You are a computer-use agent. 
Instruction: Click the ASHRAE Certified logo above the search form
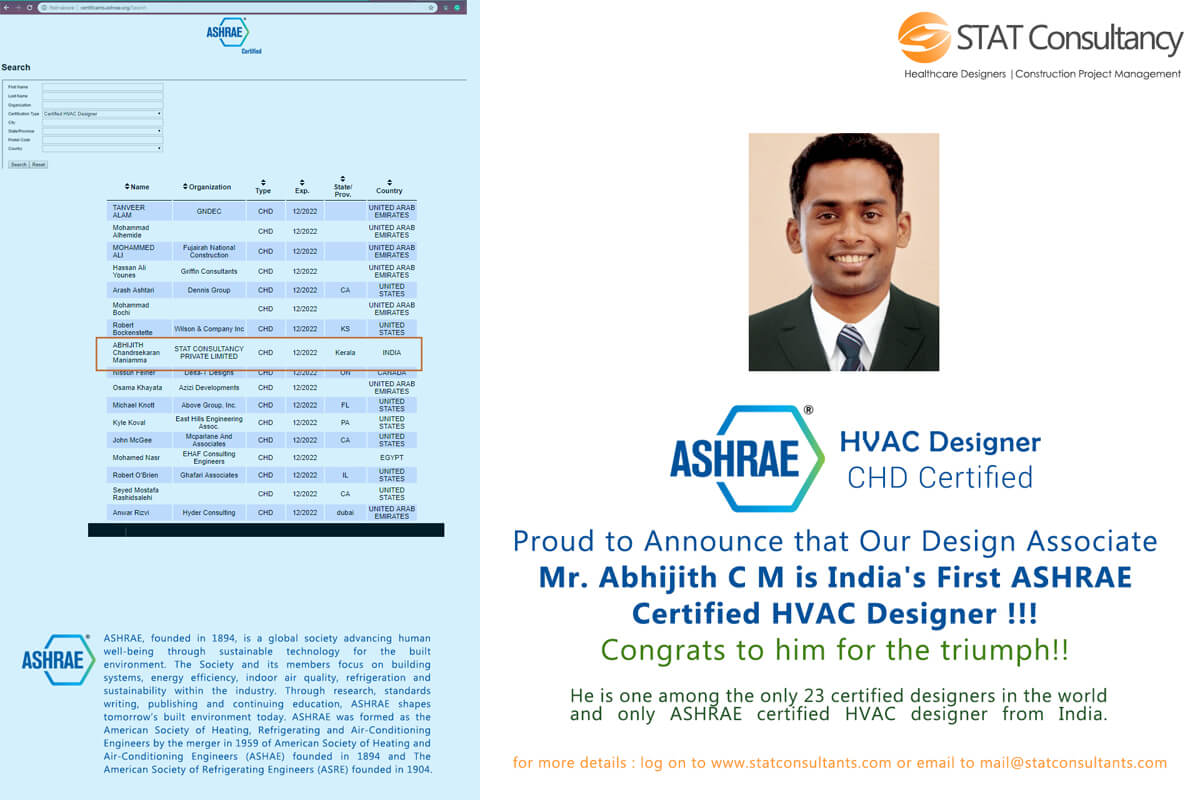click(233, 36)
